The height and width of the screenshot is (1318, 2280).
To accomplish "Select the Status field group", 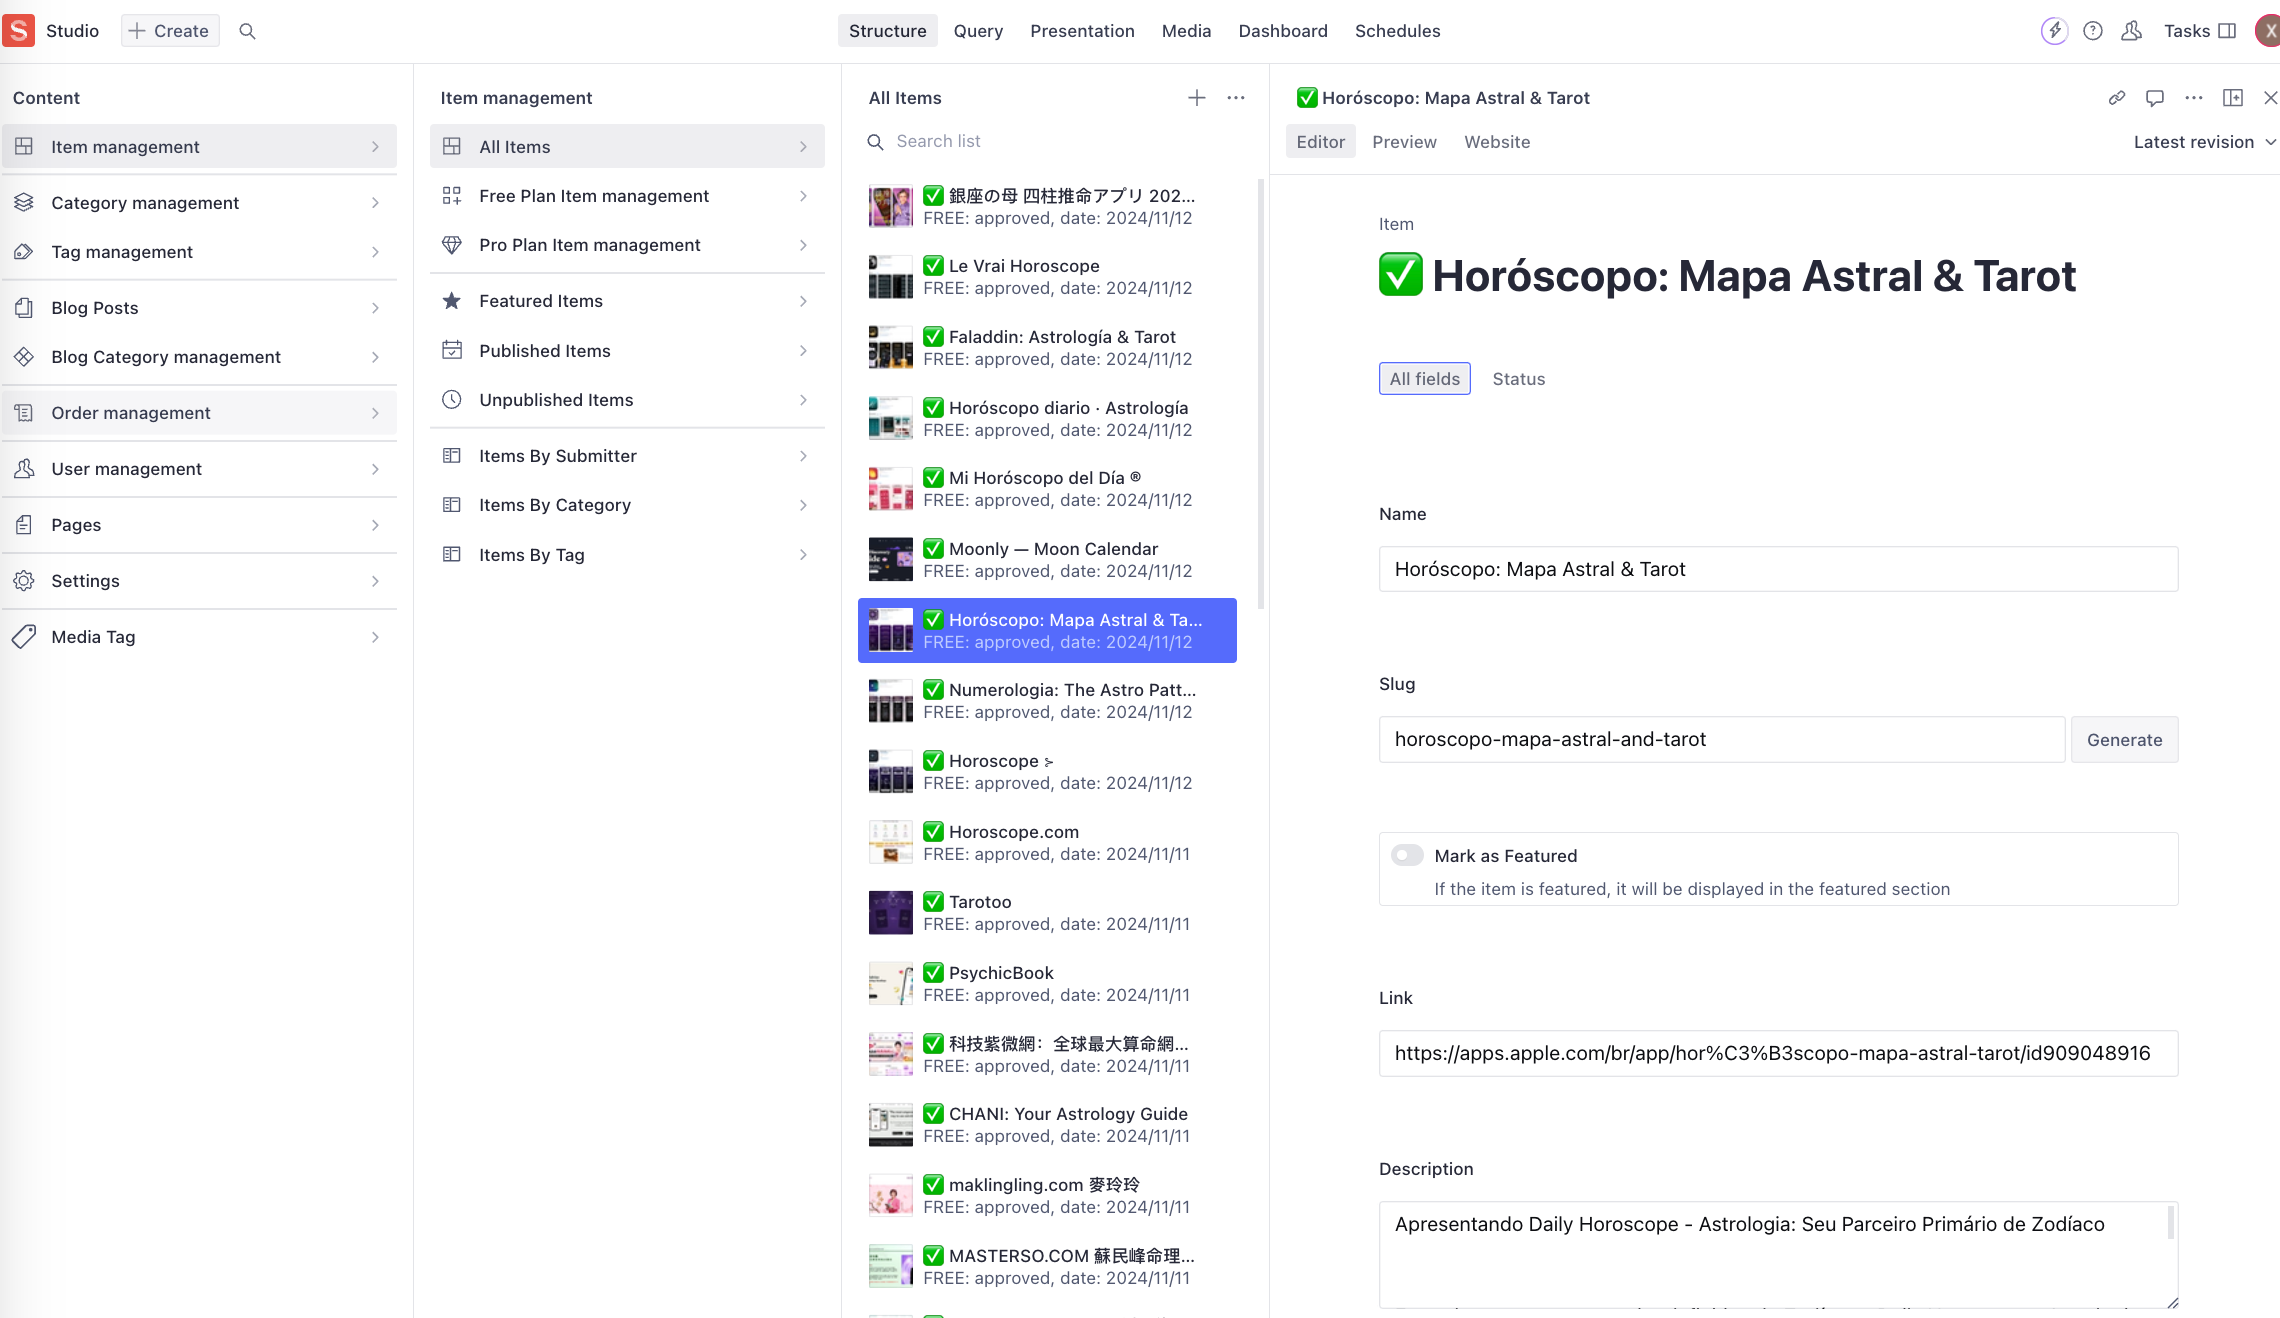I will click(x=1518, y=379).
